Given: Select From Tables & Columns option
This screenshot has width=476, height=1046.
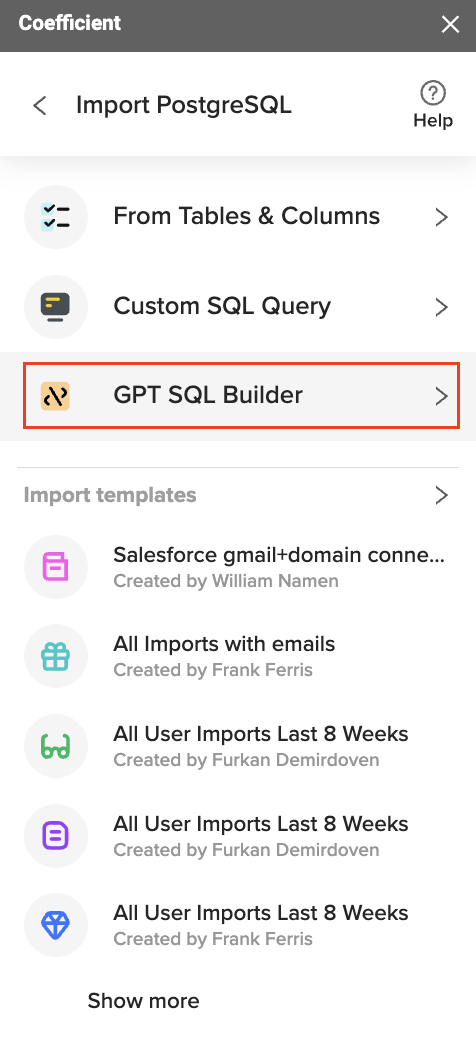Looking at the screenshot, I should point(238,217).
